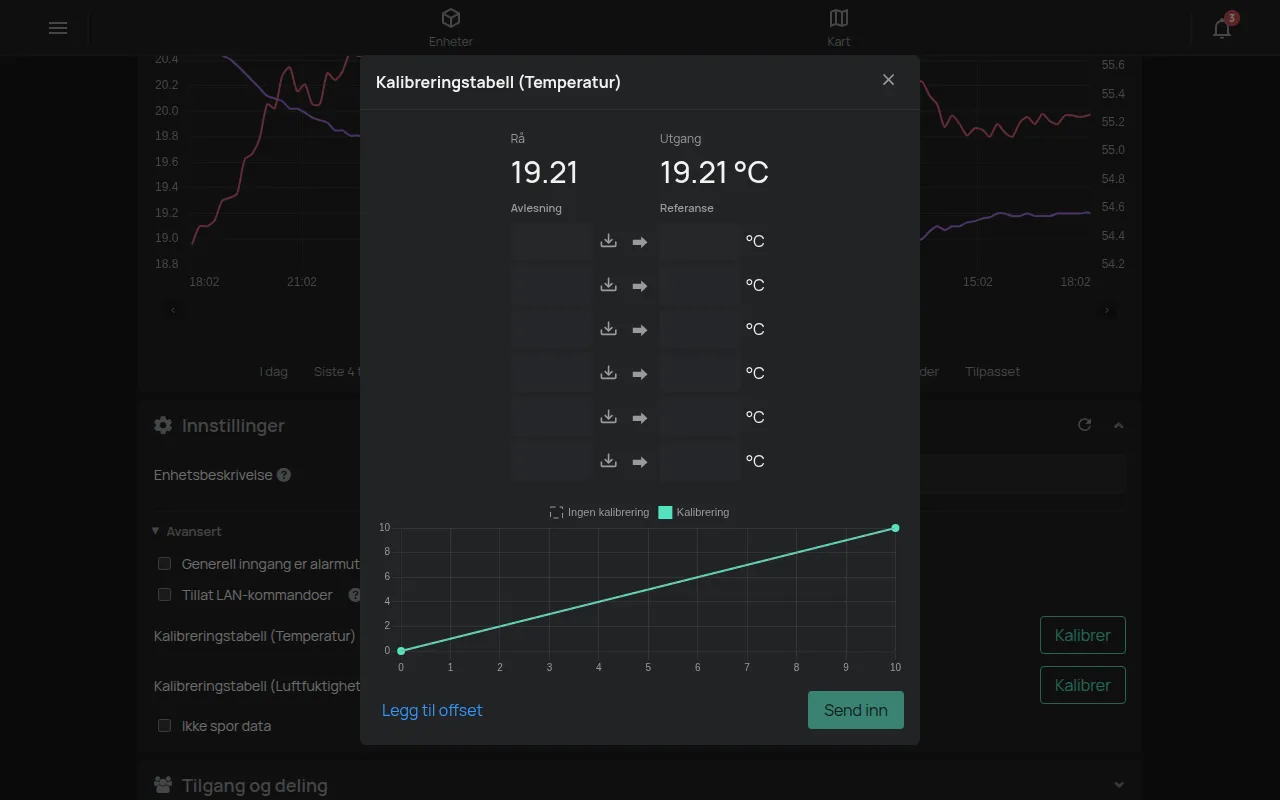Click the refresh icon in Innstillinger header

pos(1084,425)
